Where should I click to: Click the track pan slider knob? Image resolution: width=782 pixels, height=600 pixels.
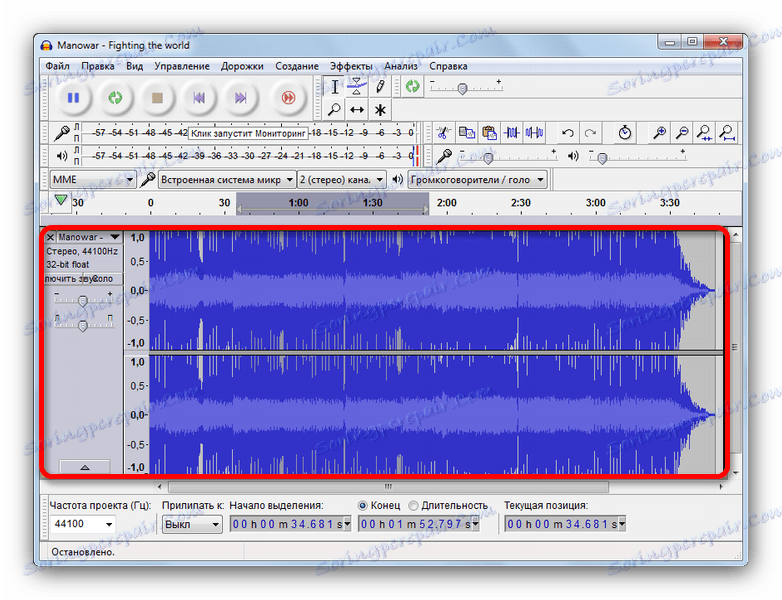(83, 326)
